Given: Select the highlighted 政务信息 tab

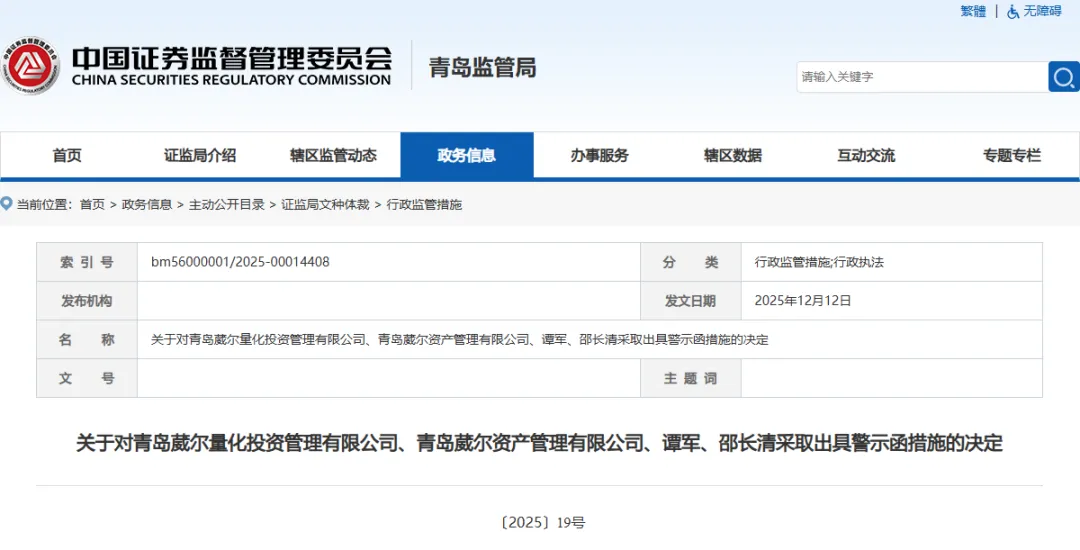Looking at the screenshot, I should pyautogui.click(x=467, y=155).
